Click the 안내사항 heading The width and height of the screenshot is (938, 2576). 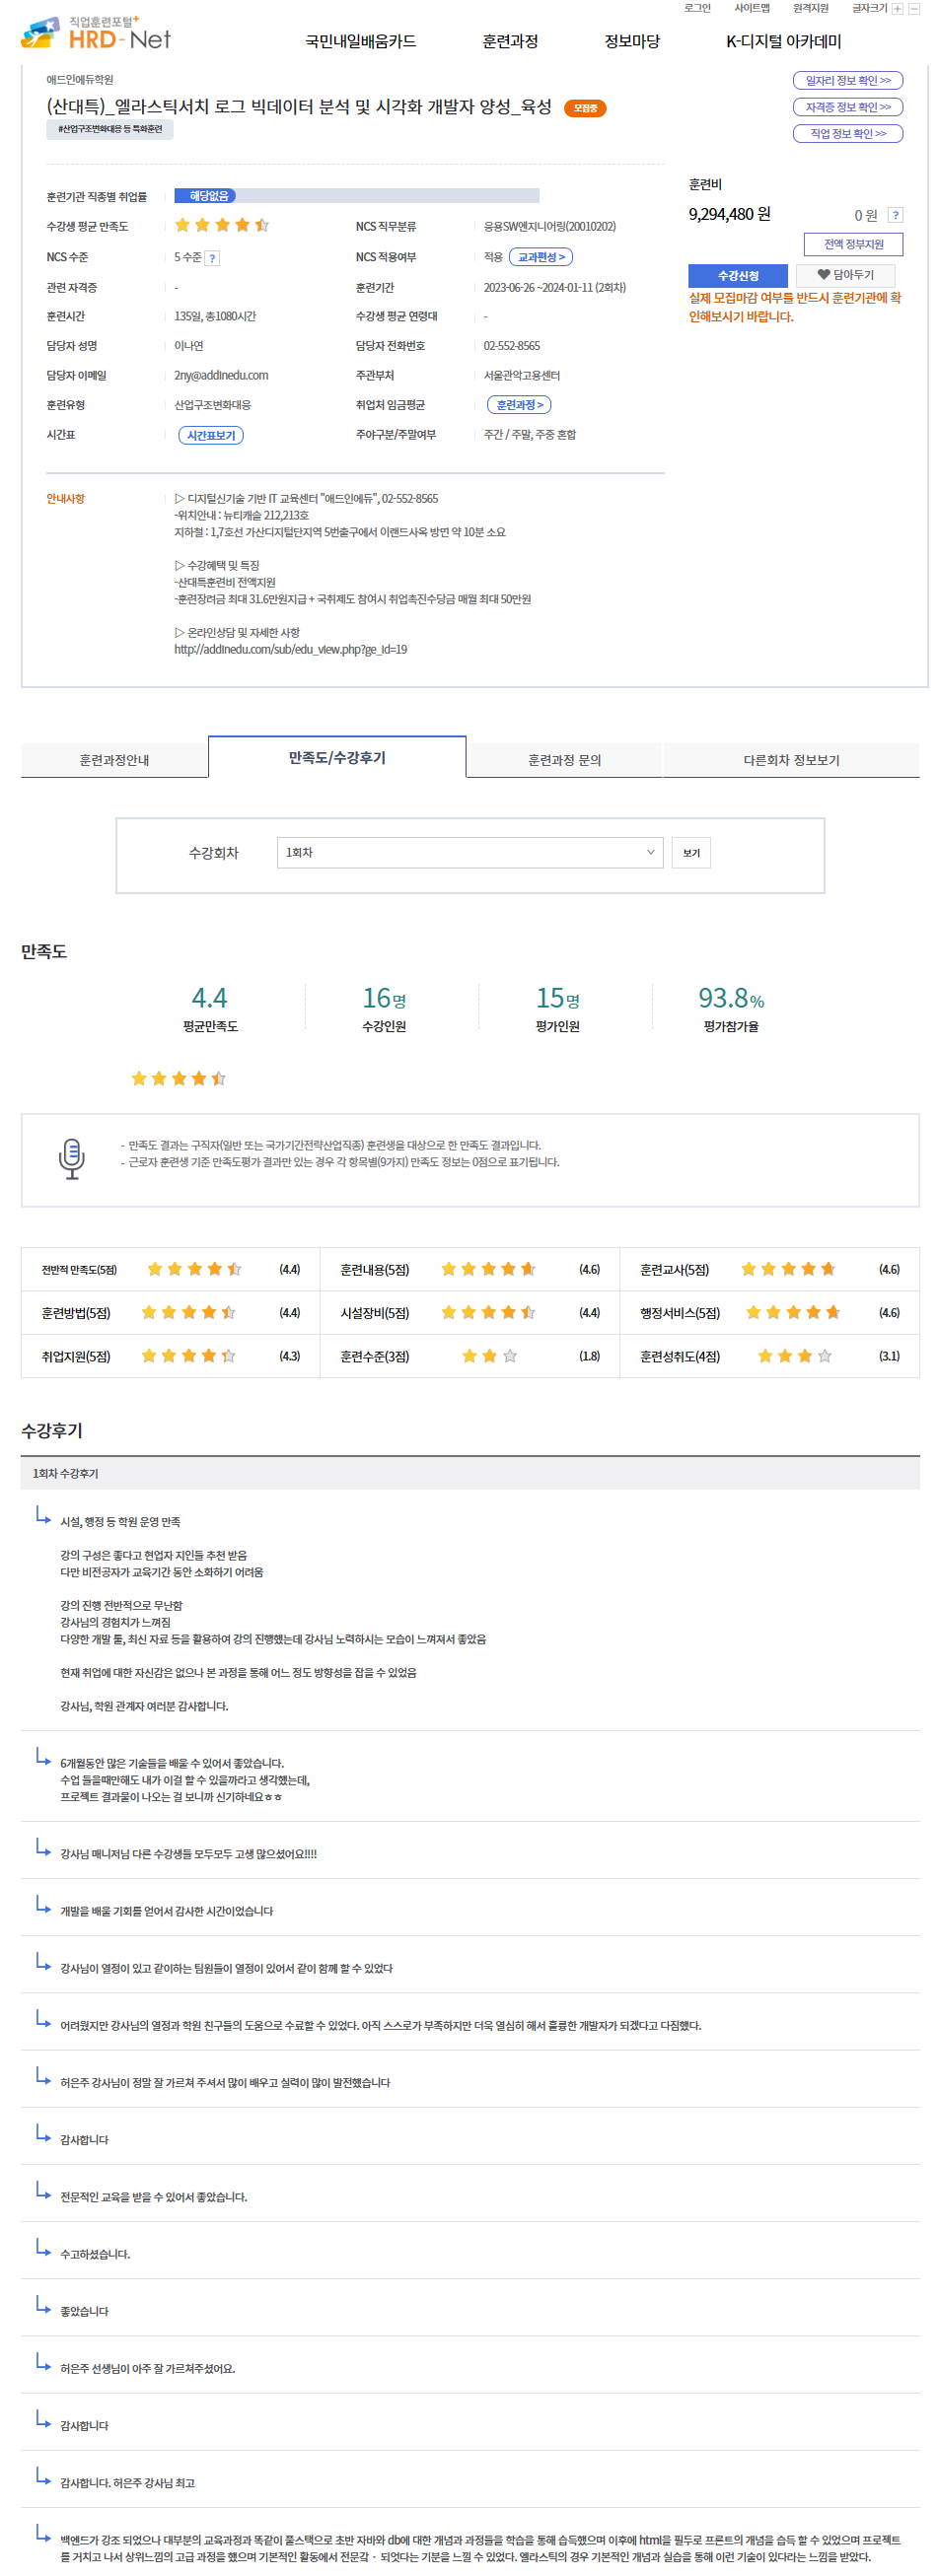coord(65,499)
